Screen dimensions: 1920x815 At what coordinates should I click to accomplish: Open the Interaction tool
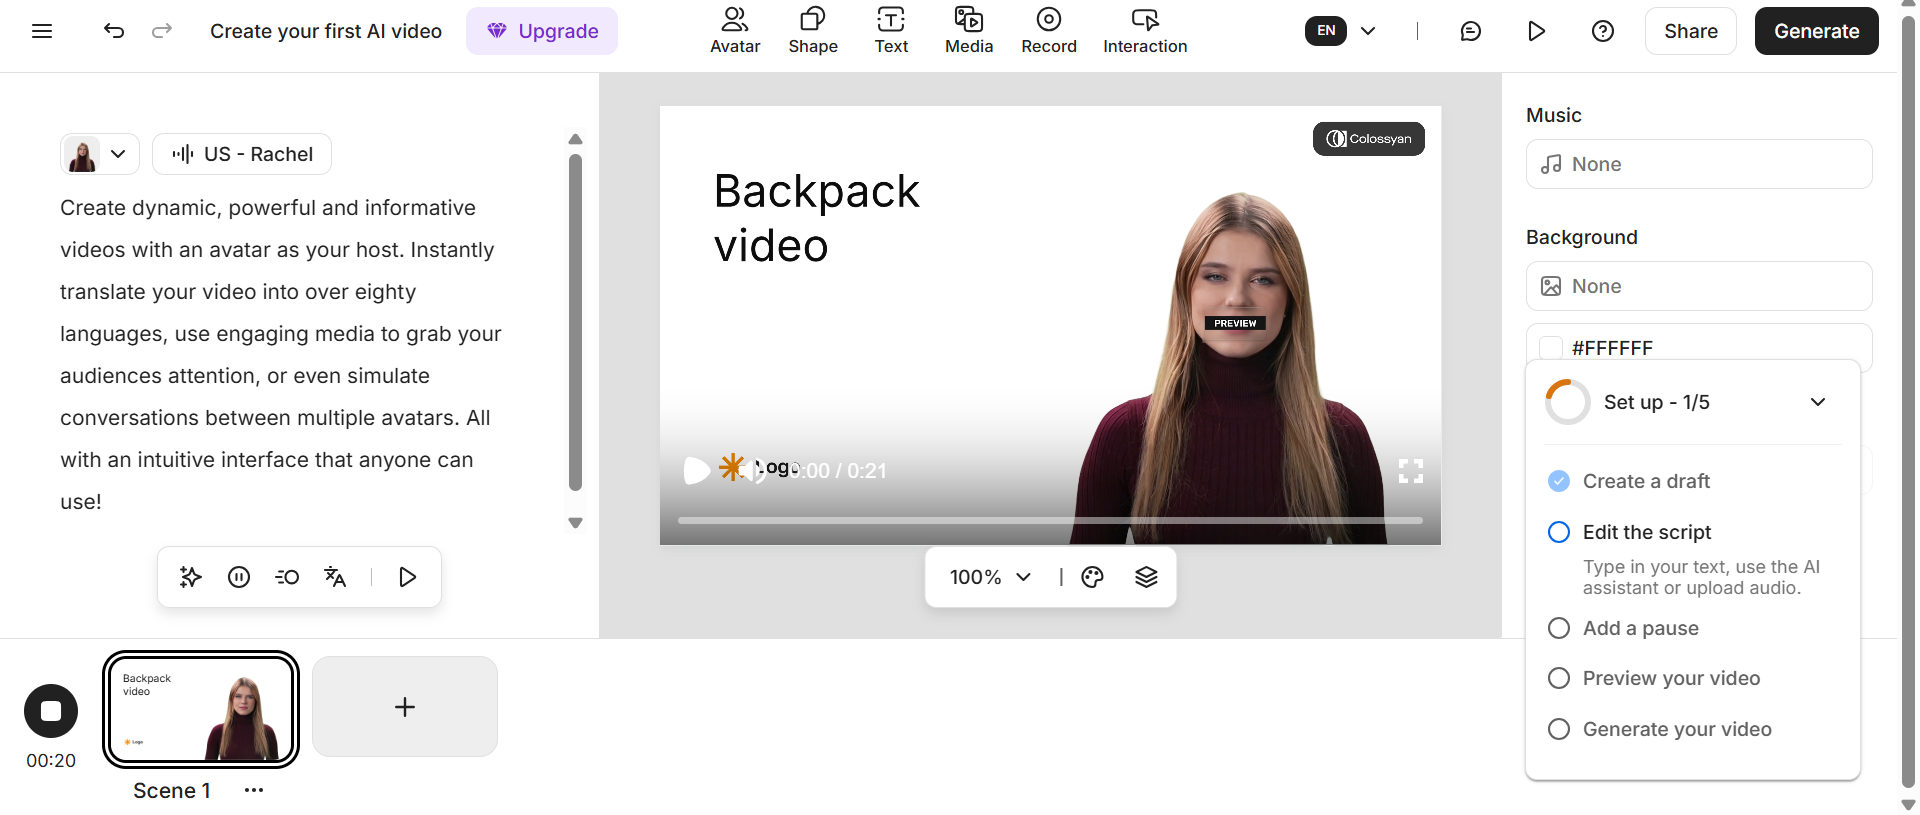1145,31
